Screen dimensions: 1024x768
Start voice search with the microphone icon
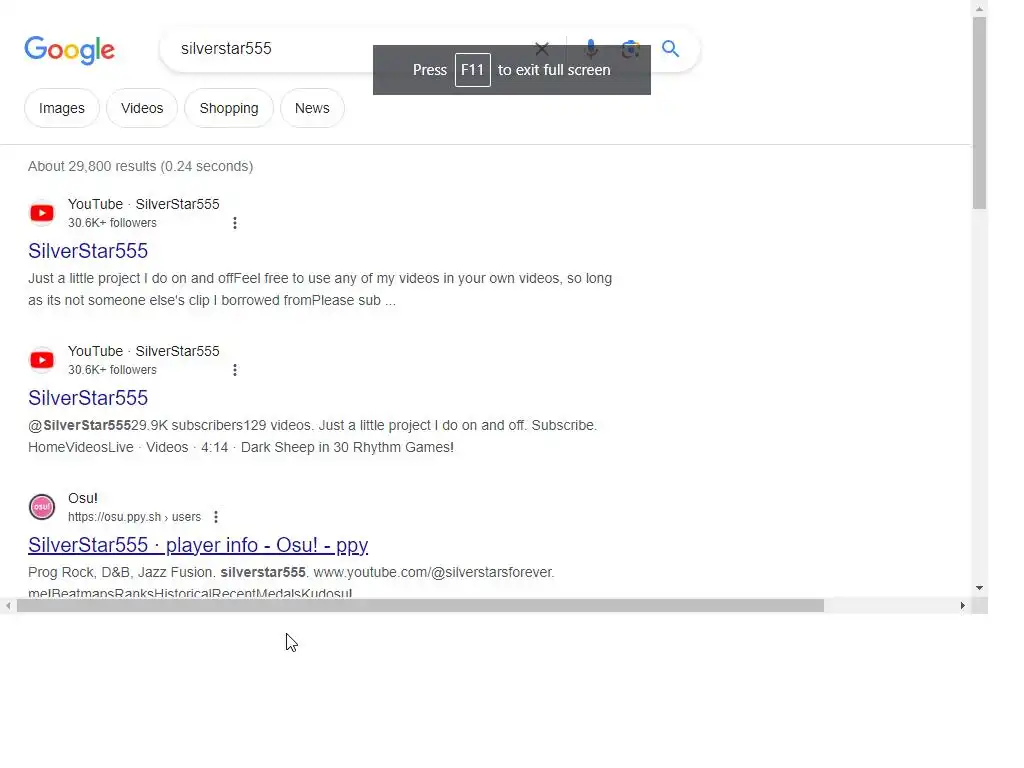[x=591, y=48]
